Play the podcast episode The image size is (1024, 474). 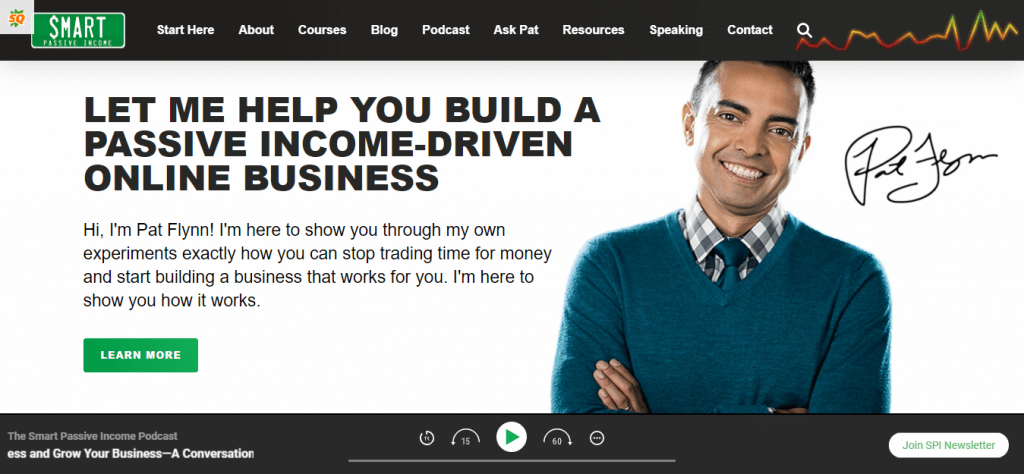511,437
